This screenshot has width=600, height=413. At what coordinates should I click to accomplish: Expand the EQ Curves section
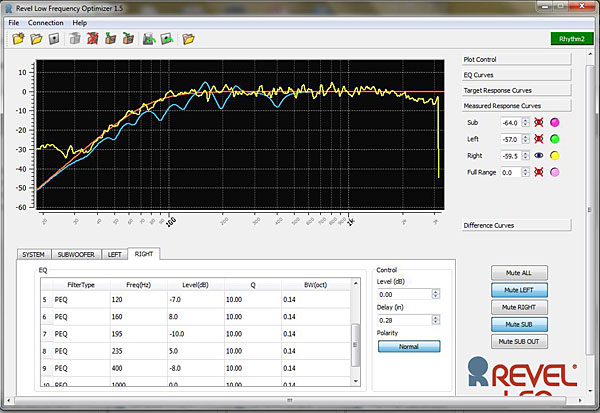coord(515,75)
